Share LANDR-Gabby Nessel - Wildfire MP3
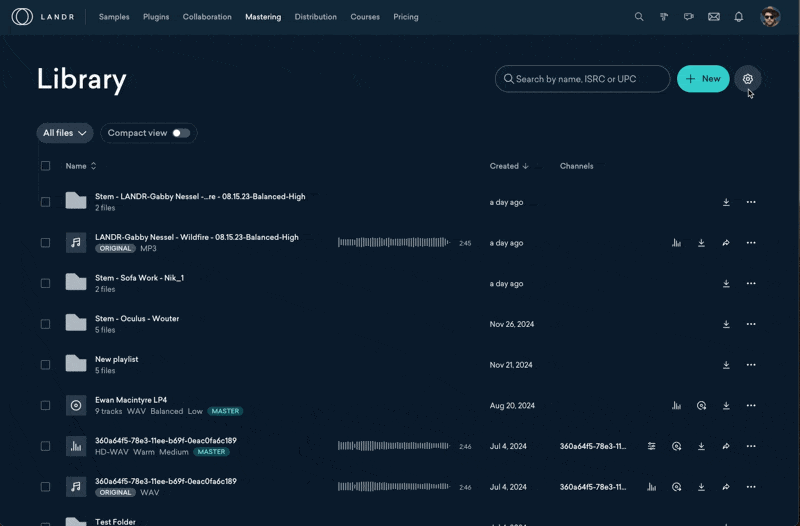The height and width of the screenshot is (526, 800). 726,243
